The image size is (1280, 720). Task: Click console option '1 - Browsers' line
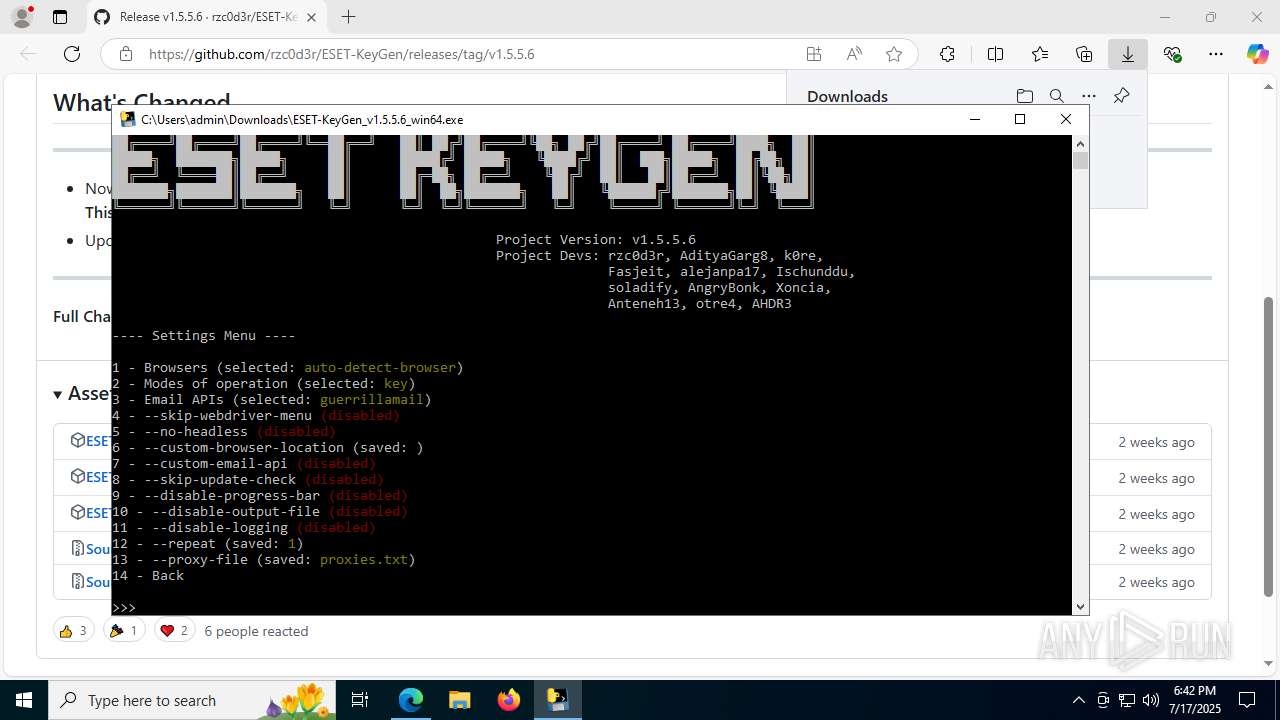click(288, 368)
